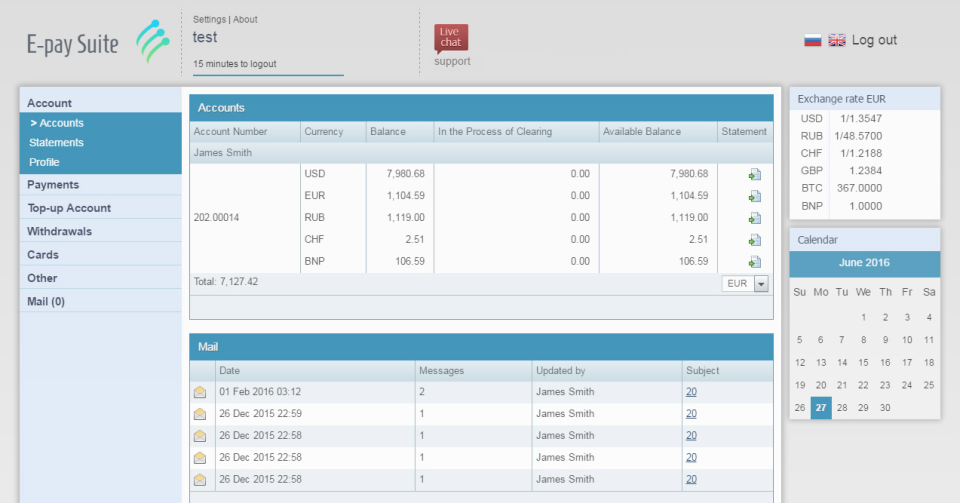The image size is (960, 503).
Task: Click the account number 202.00014
Action: click(216, 218)
